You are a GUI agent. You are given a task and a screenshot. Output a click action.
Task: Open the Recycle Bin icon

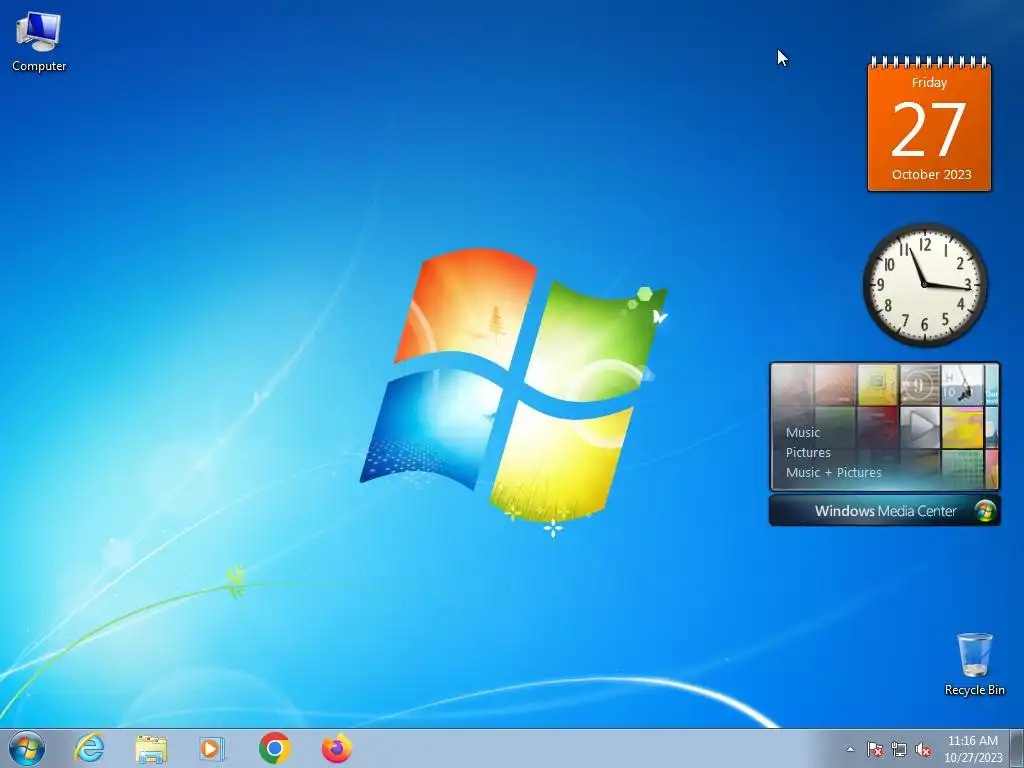tap(974, 663)
